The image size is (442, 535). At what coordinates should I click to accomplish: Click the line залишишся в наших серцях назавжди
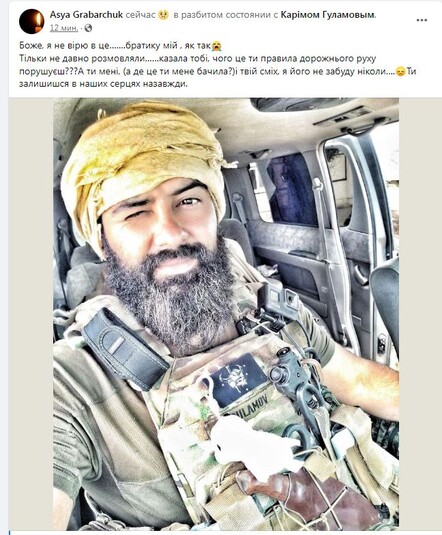click(103, 84)
